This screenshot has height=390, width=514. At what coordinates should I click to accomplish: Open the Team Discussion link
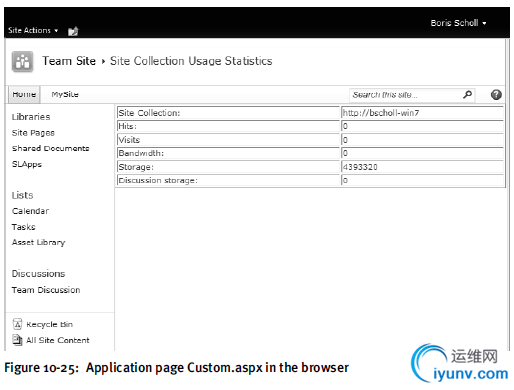point(46,290)
